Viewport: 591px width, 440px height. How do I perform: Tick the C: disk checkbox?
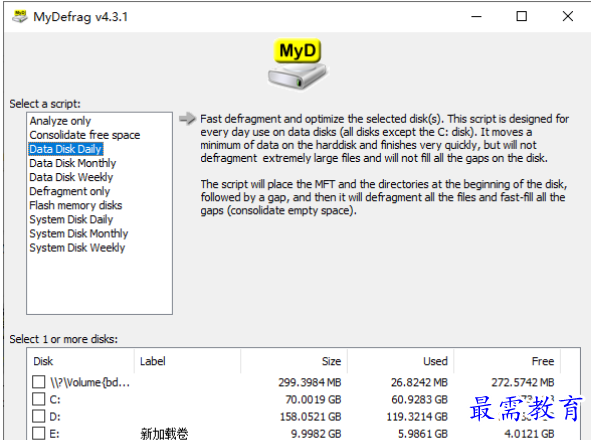(38, 399)
